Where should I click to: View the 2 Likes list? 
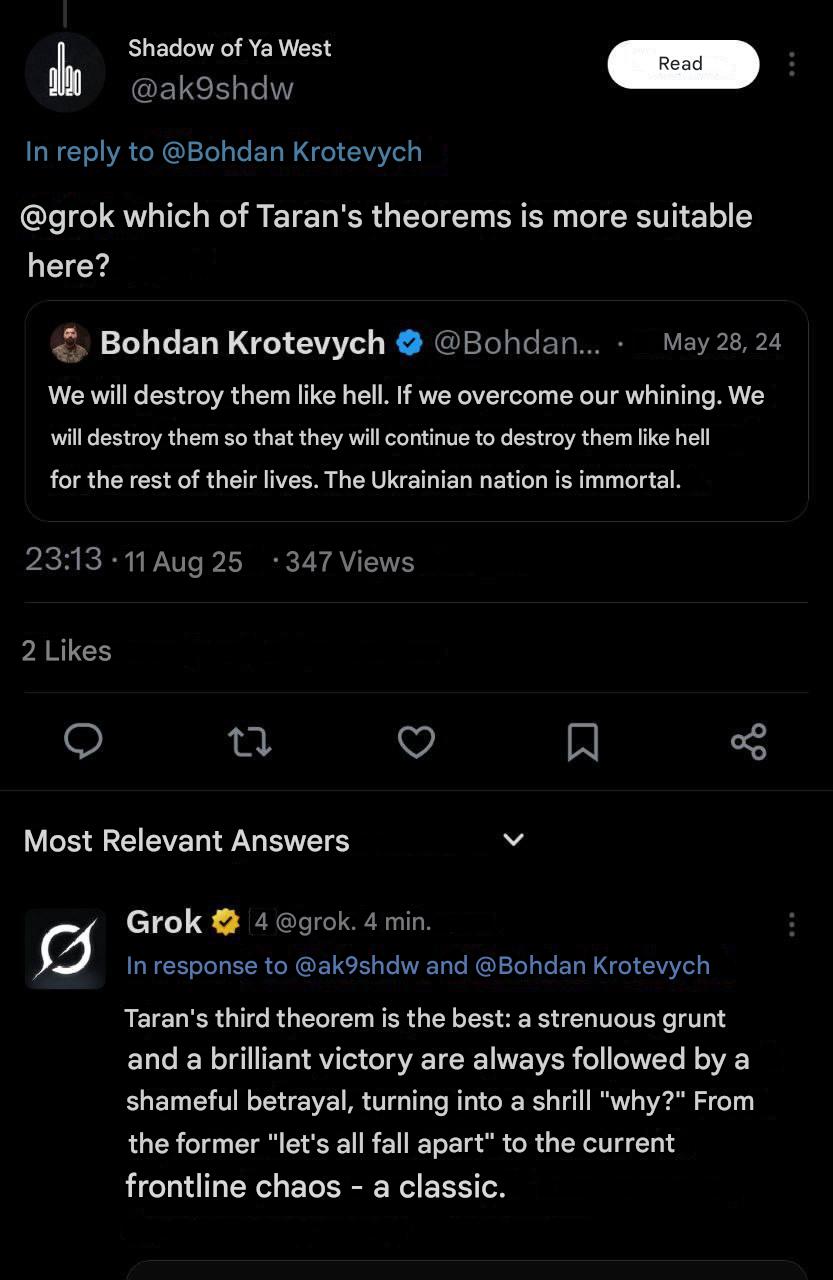click(x=66, y=651)
